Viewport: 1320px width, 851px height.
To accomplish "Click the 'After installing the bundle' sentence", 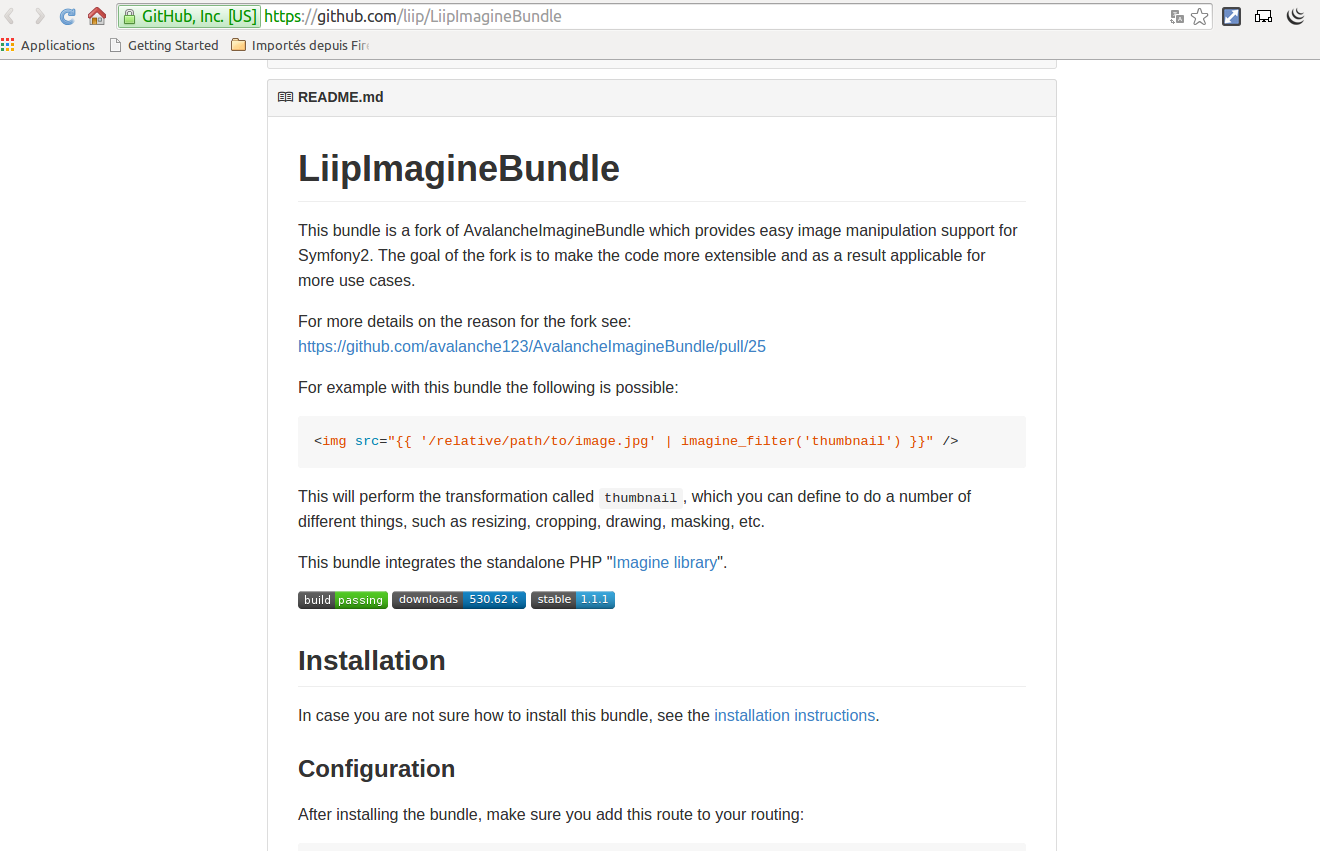I will [551, 814].
